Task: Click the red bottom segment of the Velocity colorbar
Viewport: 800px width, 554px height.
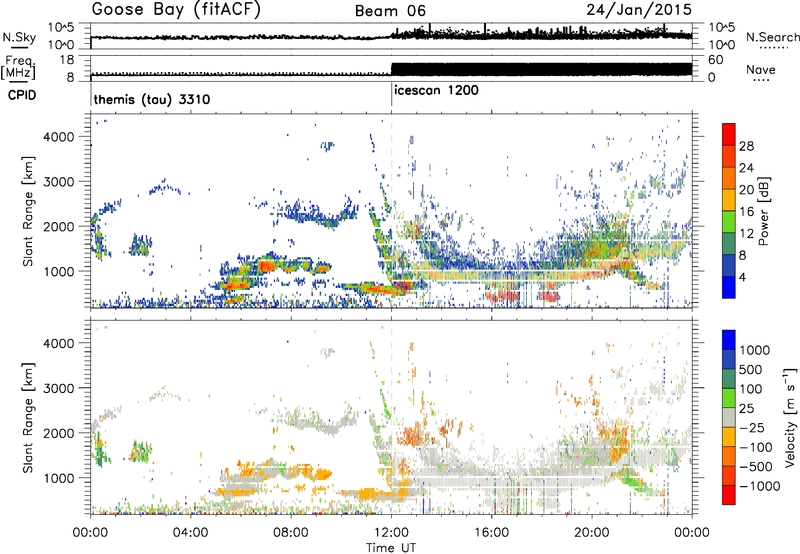Action: point(729,495)
